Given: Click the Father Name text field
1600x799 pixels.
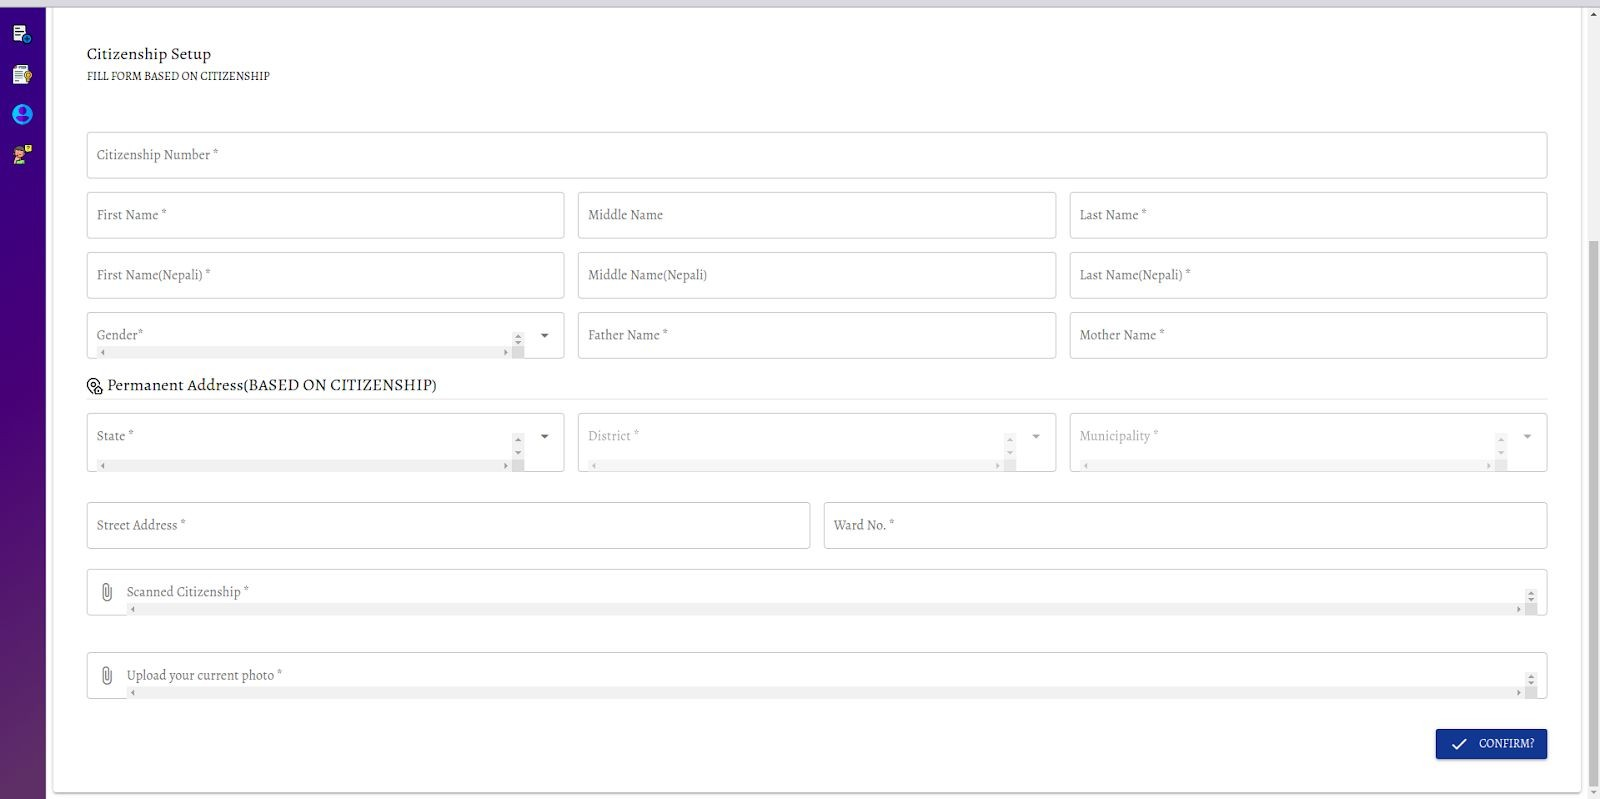Looking at the screenshot, I should pos(816,336).
